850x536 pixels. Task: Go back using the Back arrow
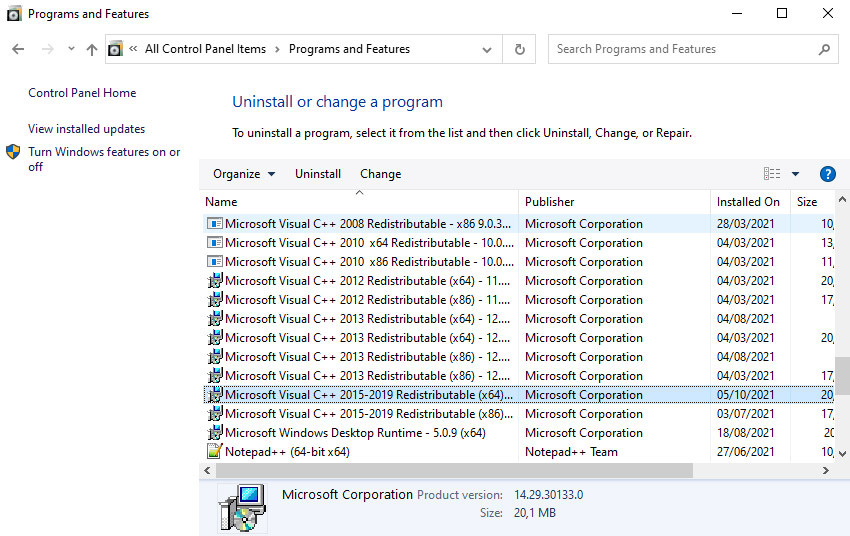[x=18, y=49]
